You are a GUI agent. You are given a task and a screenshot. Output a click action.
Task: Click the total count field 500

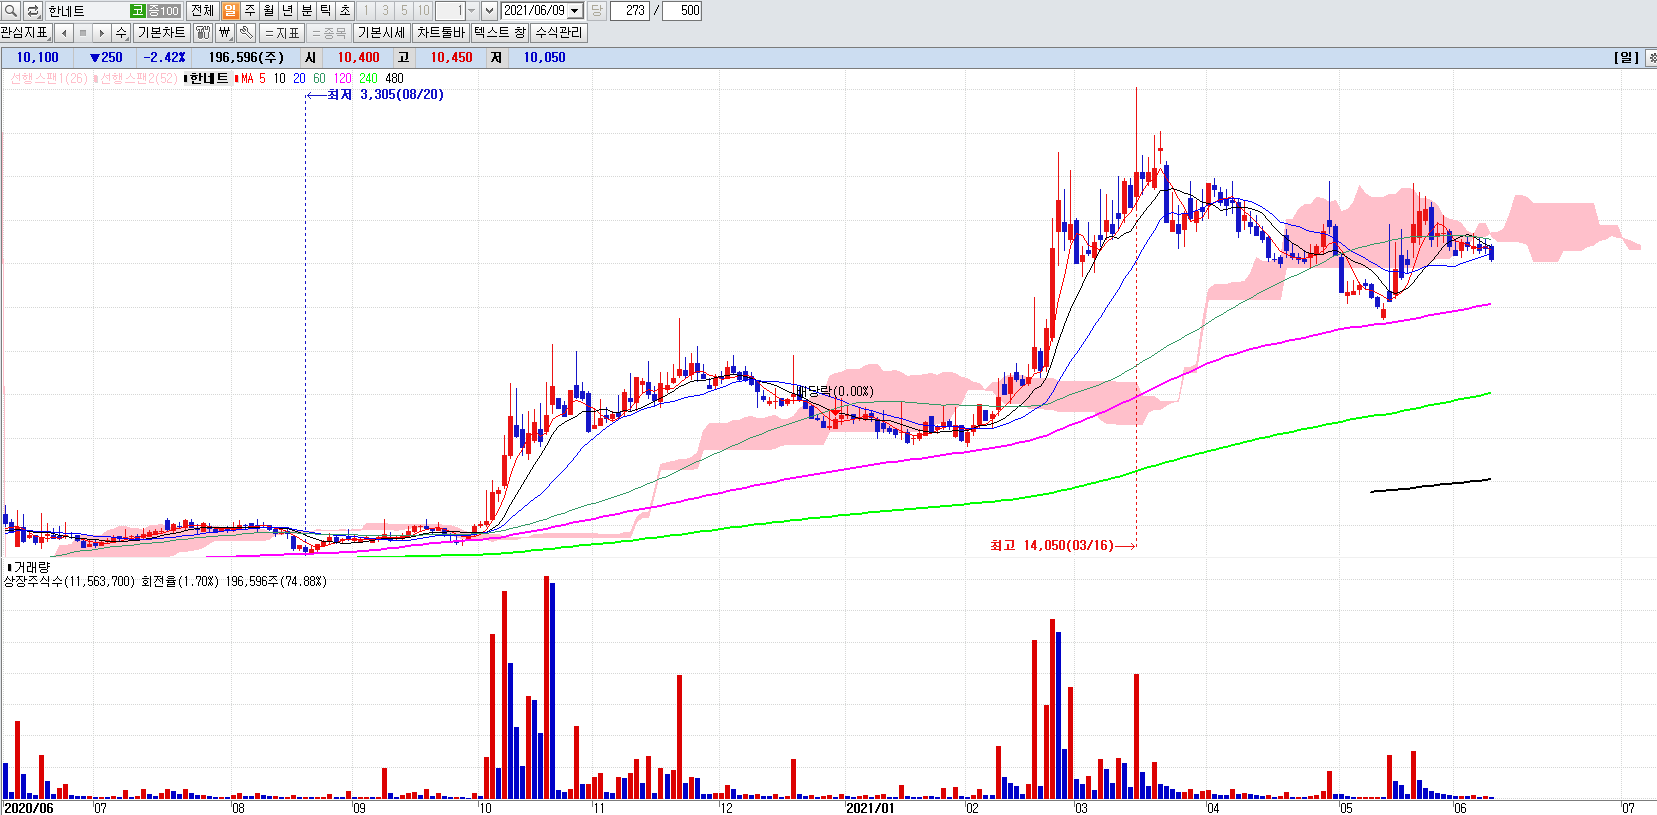point(682,11)
